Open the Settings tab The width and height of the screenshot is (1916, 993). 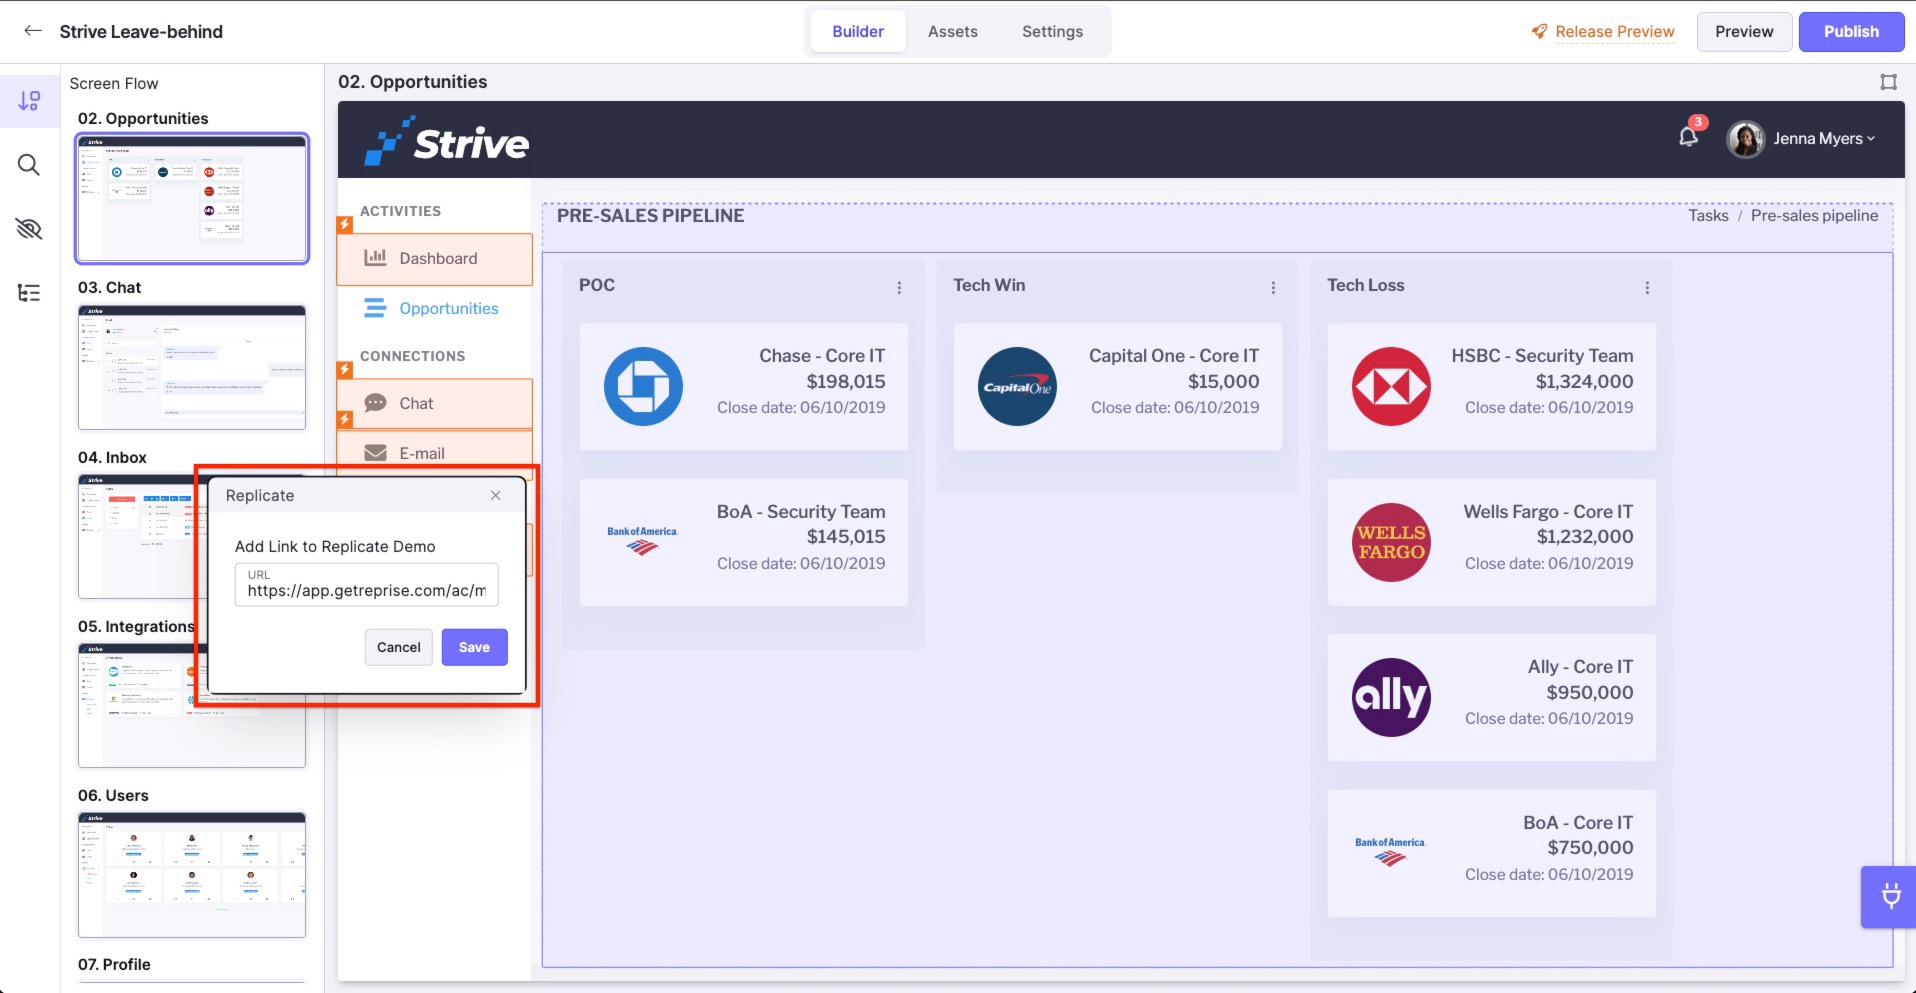[x=1051, y=31]
